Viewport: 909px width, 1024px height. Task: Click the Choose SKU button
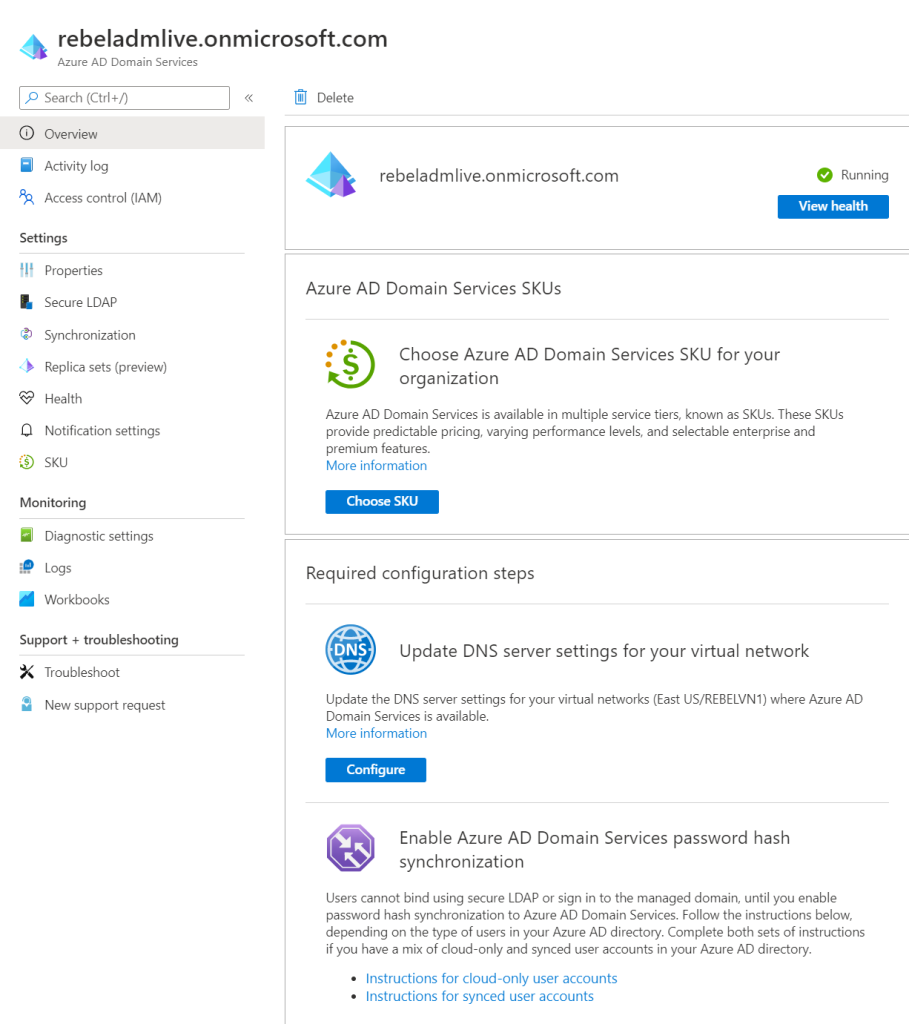pyautogui.click(x=381, y=501)
